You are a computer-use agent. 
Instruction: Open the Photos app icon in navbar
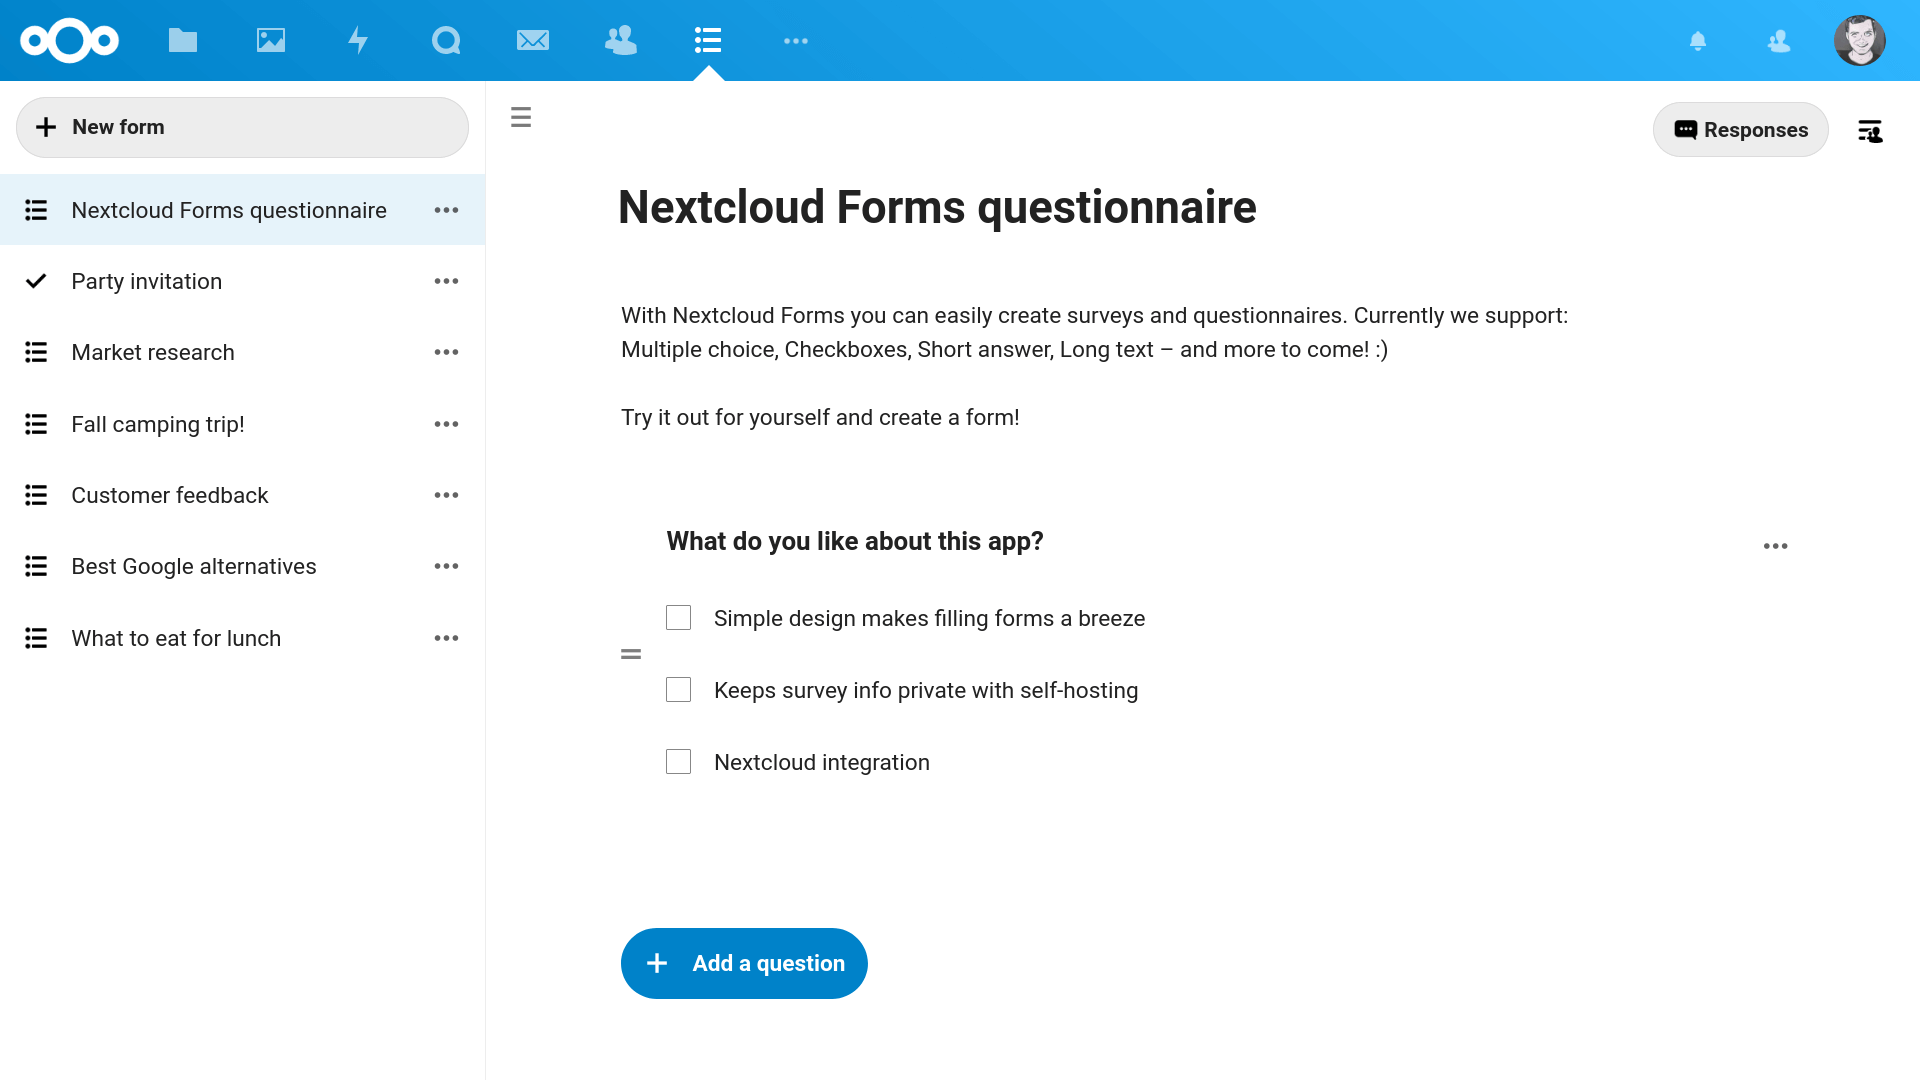click(x=270, y=41)
